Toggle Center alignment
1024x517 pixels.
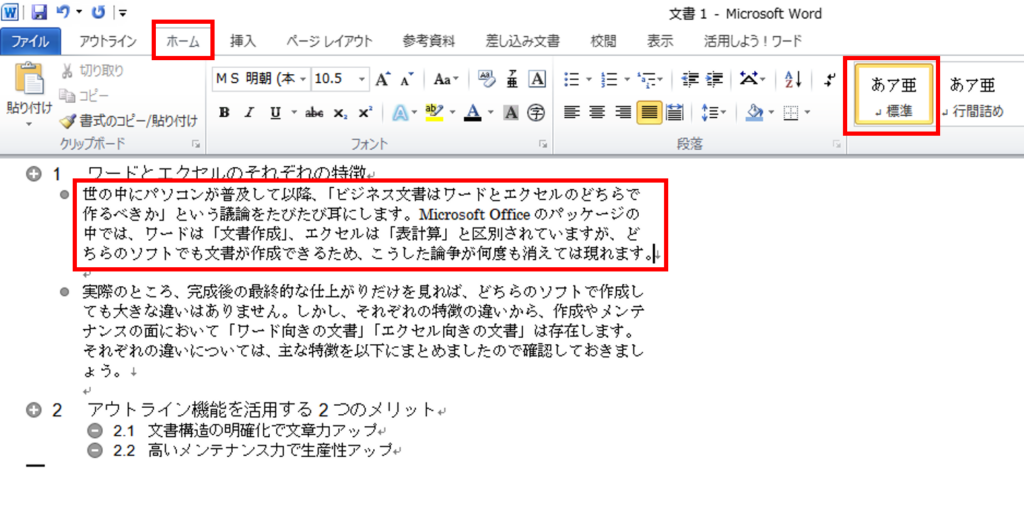point(596,112)
